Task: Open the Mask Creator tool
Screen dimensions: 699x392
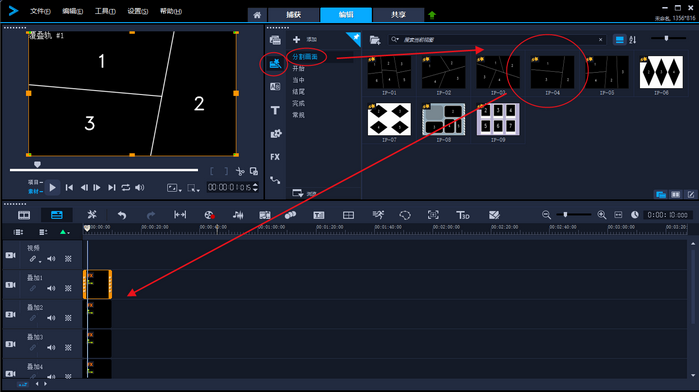Action: 405,215
